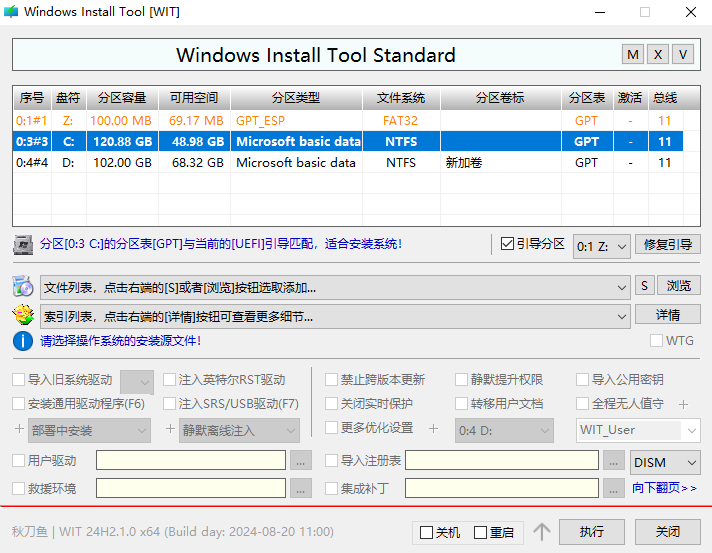Select the Z: GPT_ESP partition row
Screen dimensions: 712x553
pyautogui.click(x=348, y=121)
